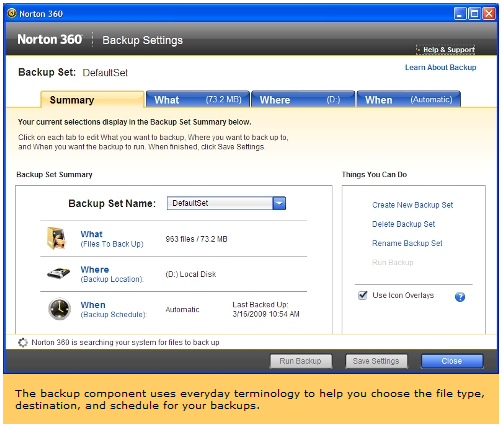Click the 'Automatic' schedule value
Image resolution: width=502 pixels, height=427 pixels.
point(182,309)
